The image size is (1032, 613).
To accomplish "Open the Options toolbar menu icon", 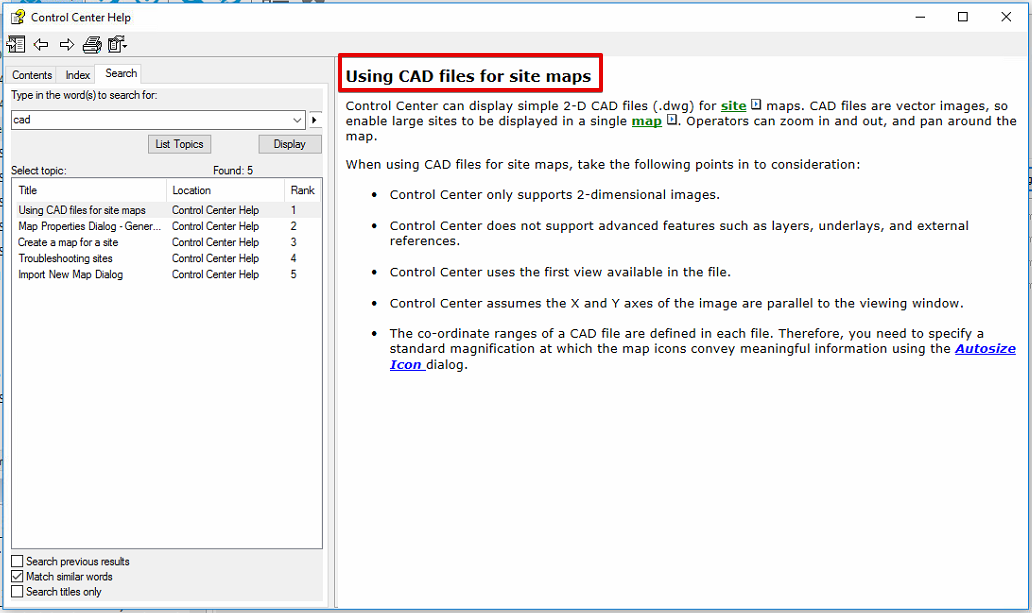I will 117,44.
